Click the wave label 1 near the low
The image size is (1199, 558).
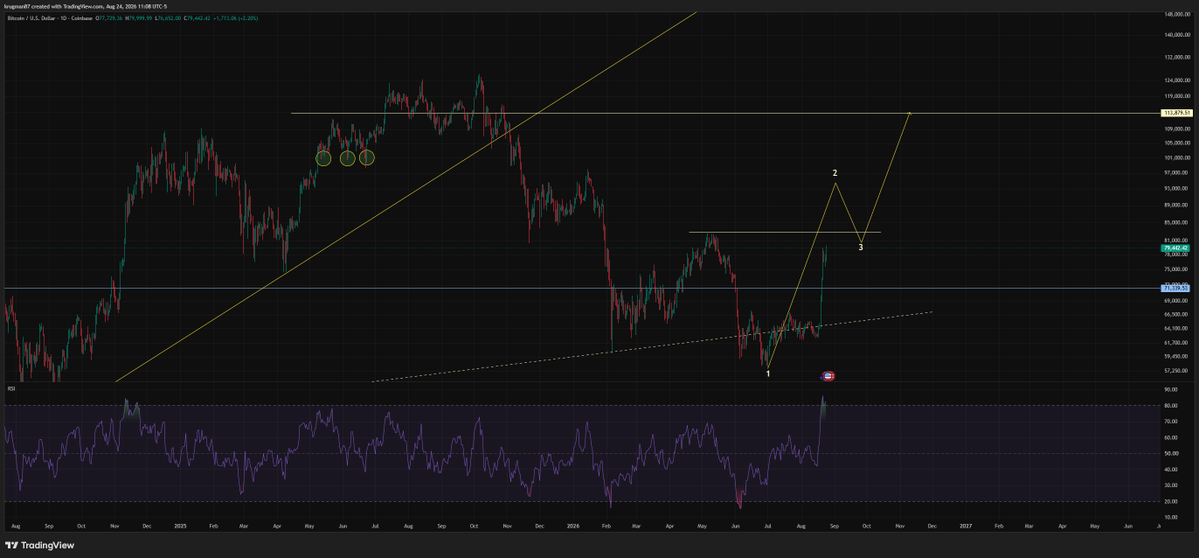[768, 373]
